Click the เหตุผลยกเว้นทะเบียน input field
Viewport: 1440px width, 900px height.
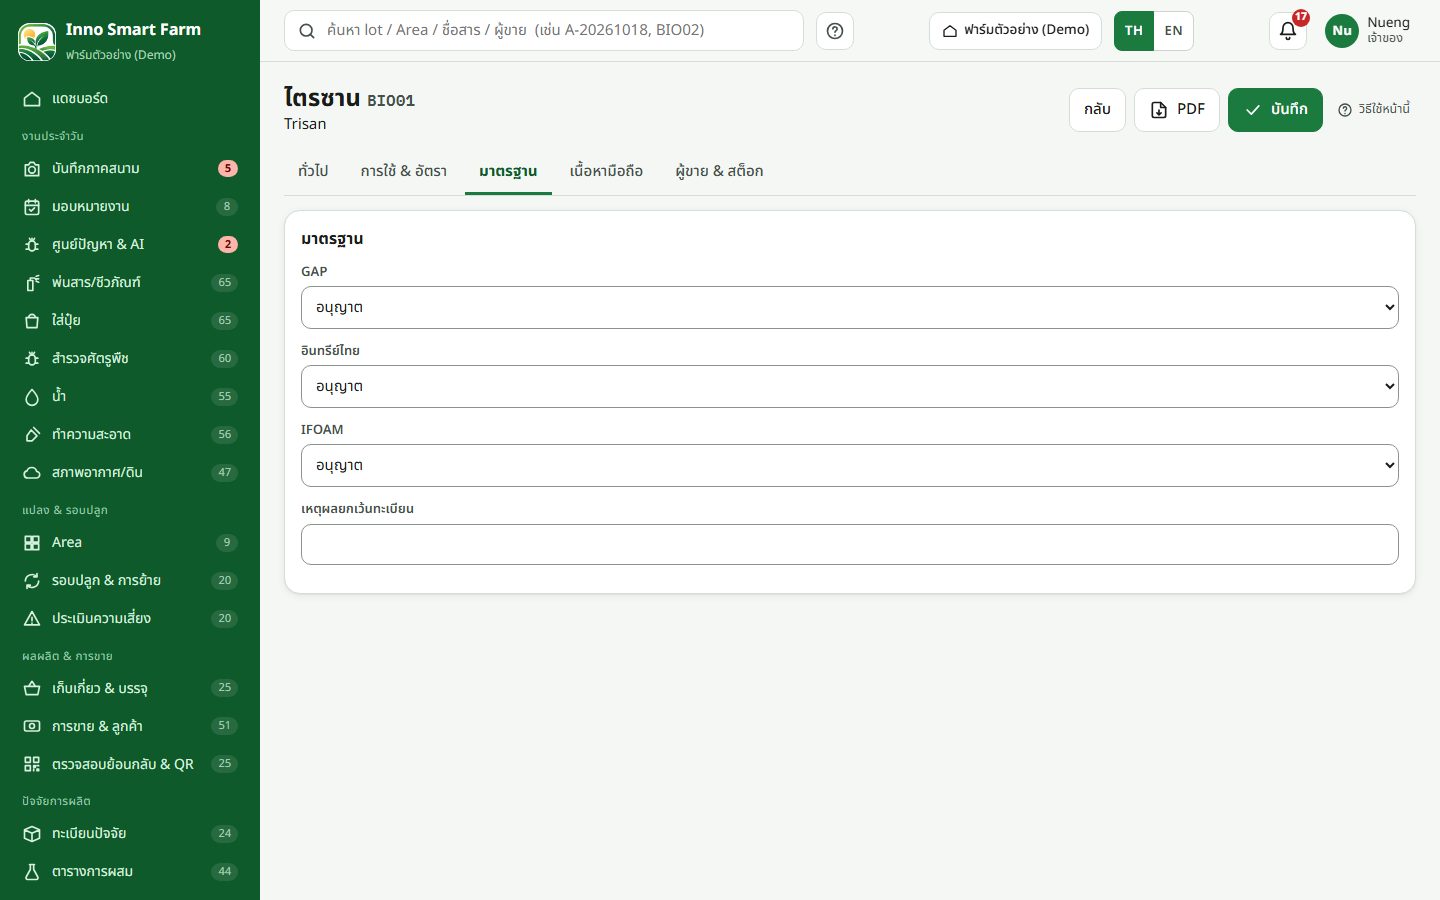[x=850, y=544]
